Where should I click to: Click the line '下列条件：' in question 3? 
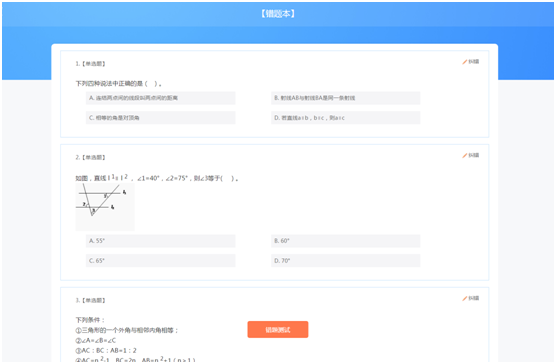(90, 320)
